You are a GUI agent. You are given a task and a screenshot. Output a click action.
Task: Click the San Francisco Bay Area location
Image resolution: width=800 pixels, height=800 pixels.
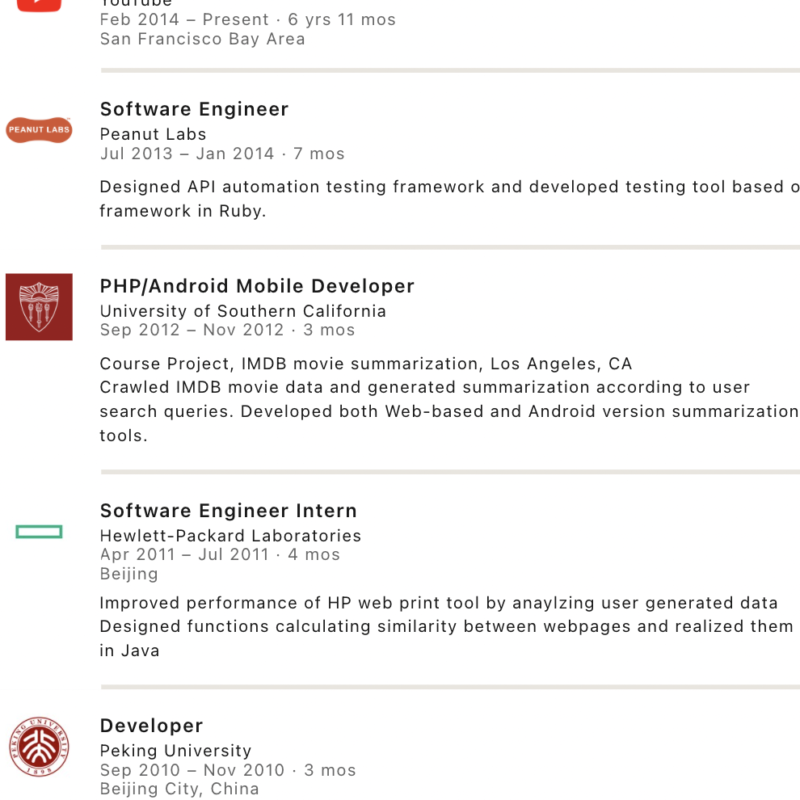tap(203, 39)
